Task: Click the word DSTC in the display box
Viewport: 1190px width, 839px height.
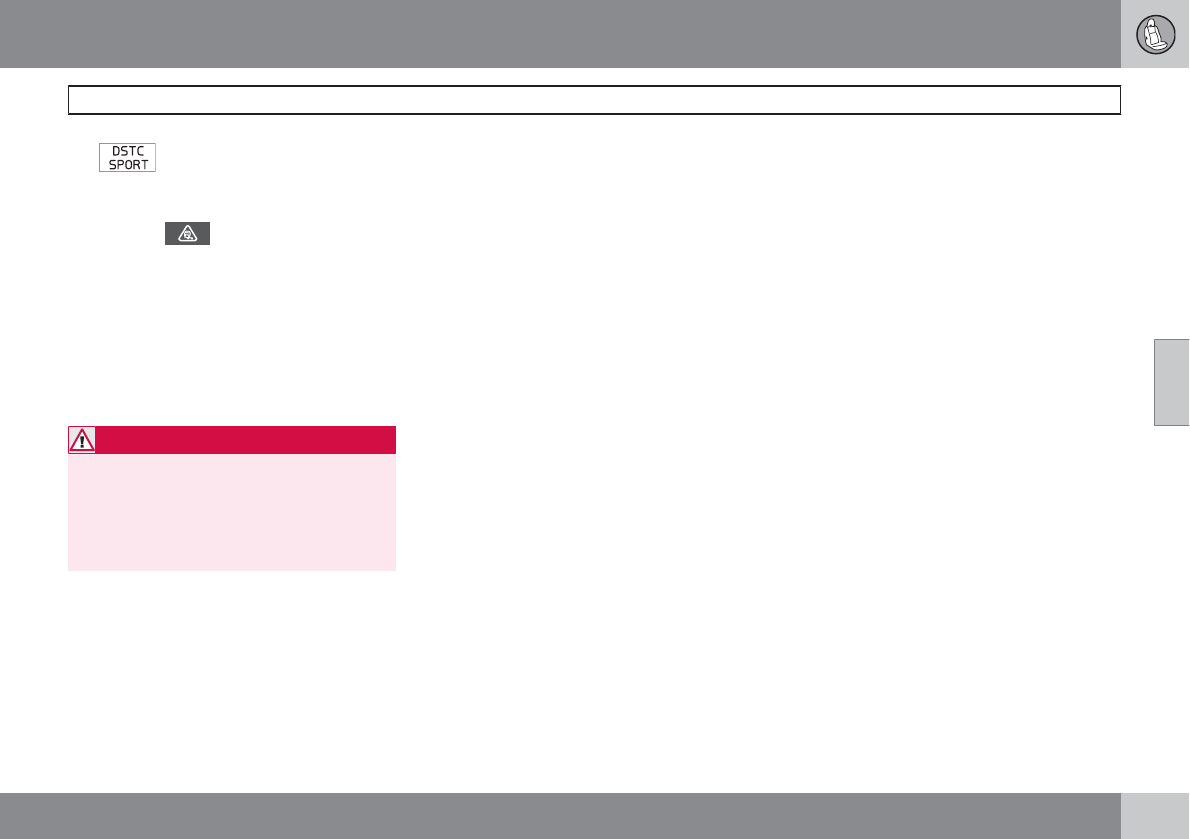Action: [x=128, y=151]
